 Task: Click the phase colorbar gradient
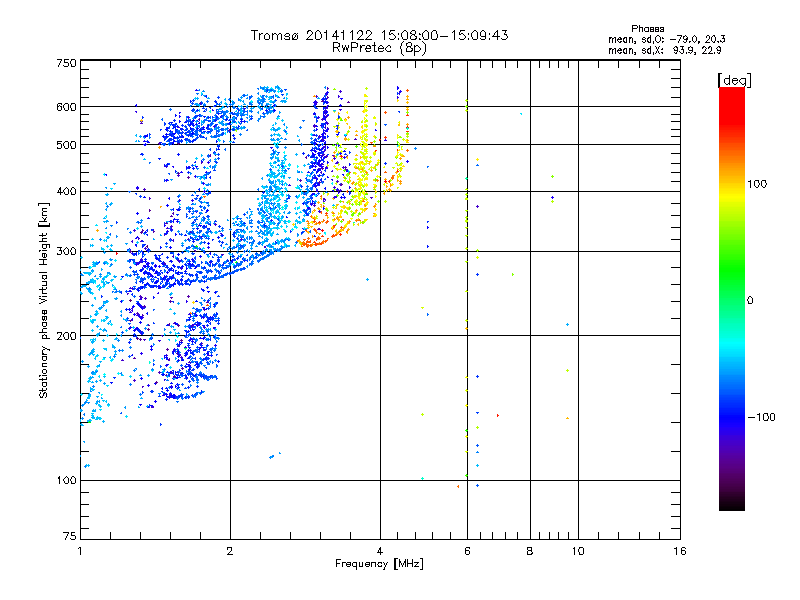point(732,299)
